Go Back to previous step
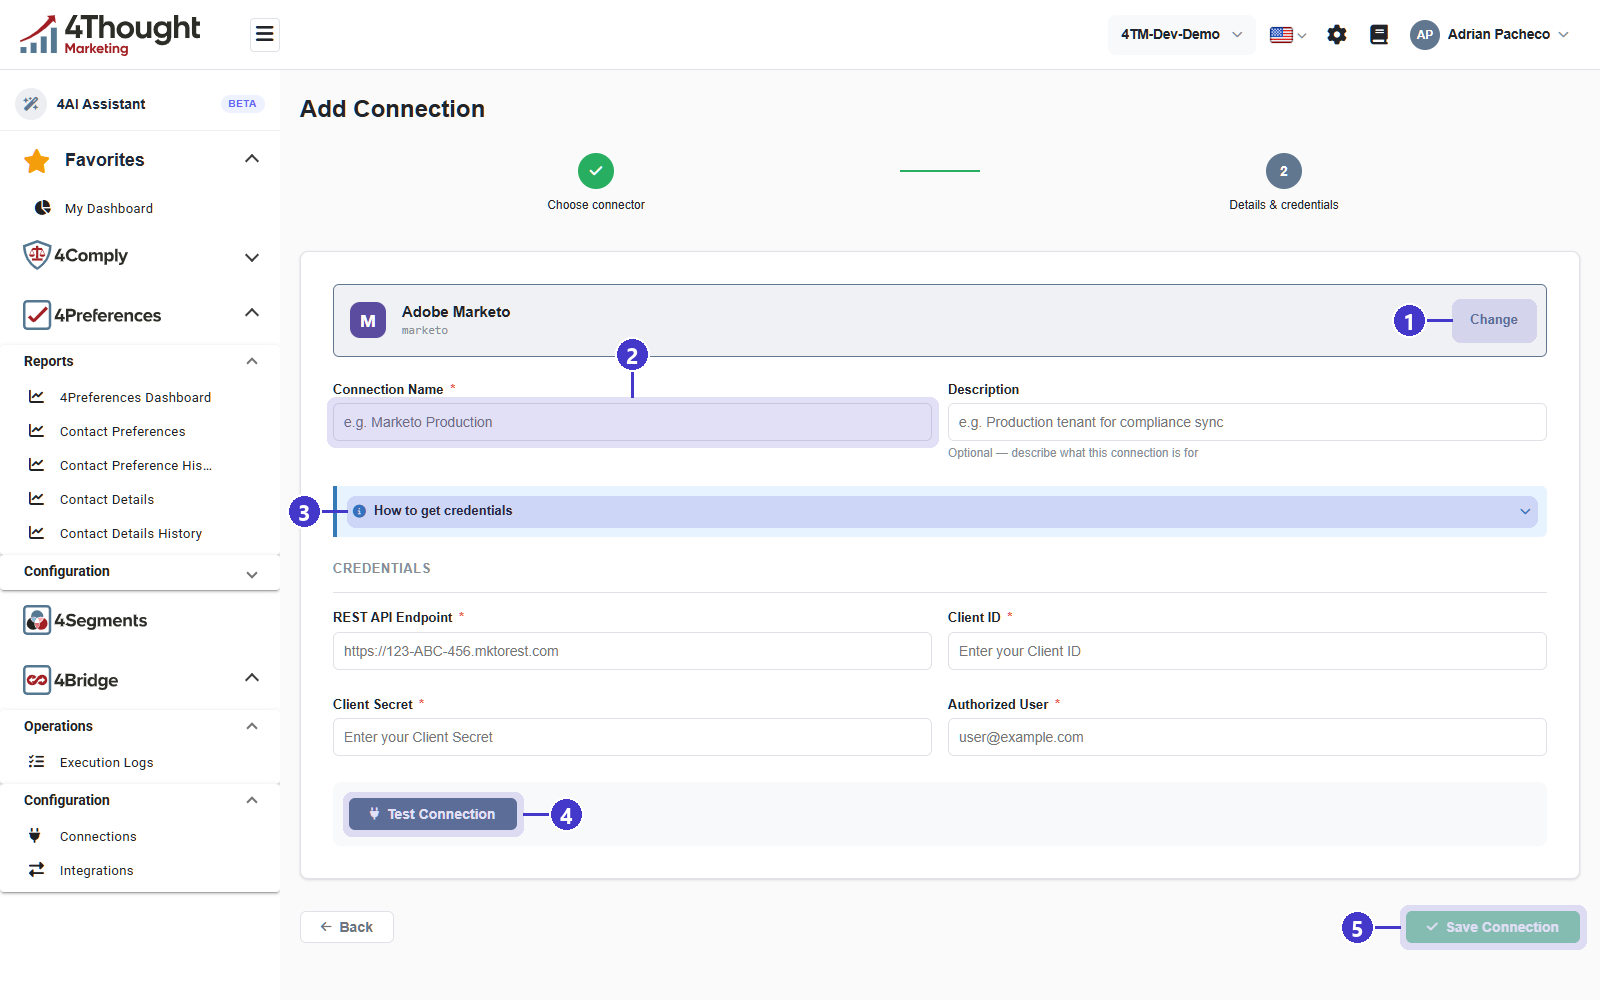This screenshot has width=1600, height=1000. (347, 927)
